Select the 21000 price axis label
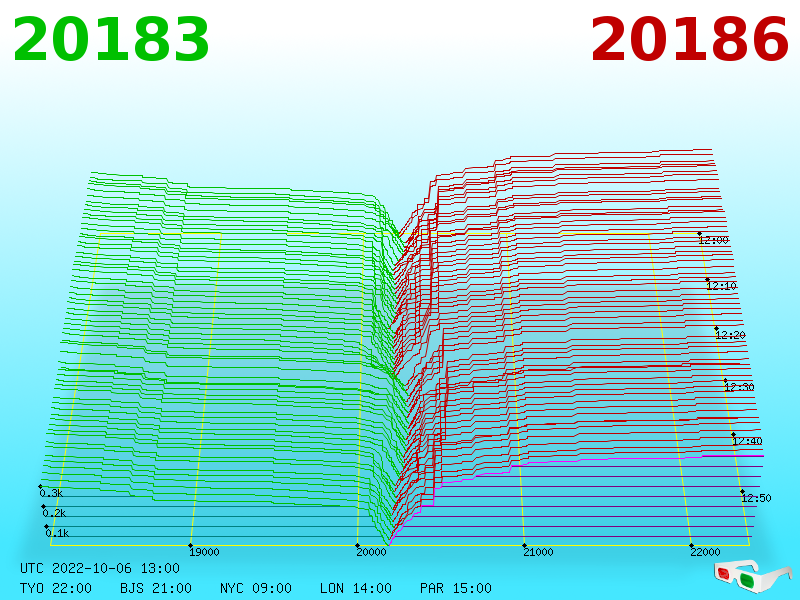800x600 pixels. [x=538, y=552]
